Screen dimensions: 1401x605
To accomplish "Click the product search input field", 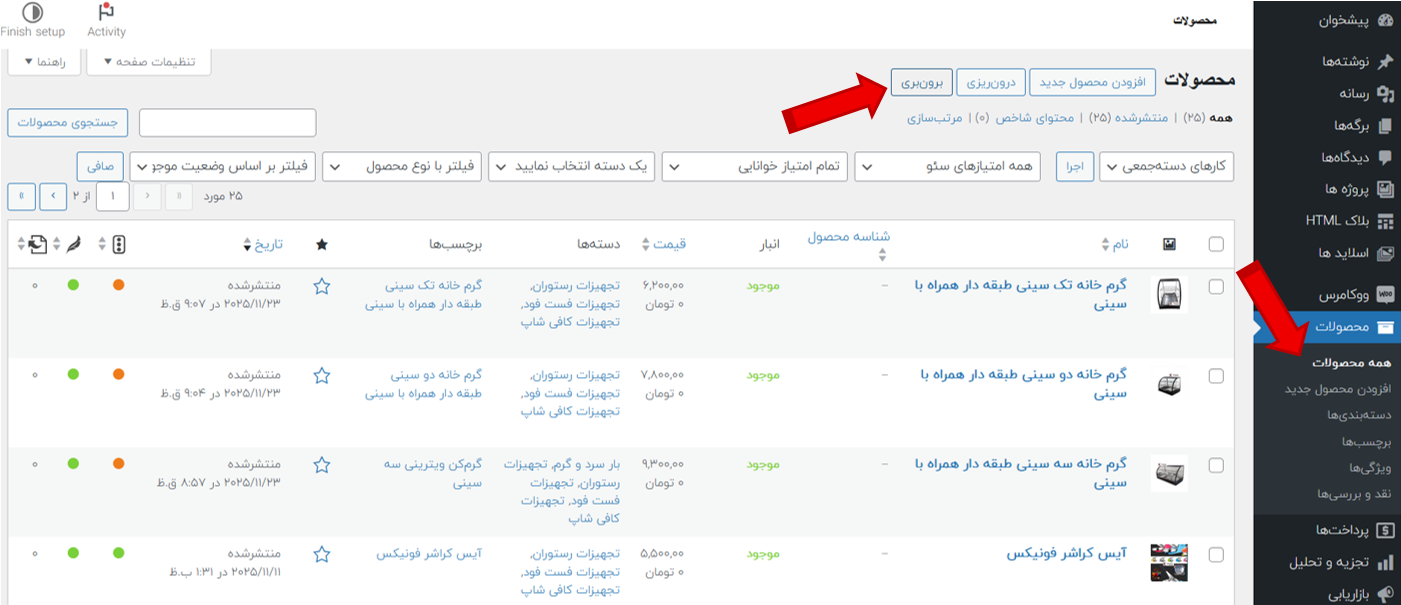I will [227, 123].
